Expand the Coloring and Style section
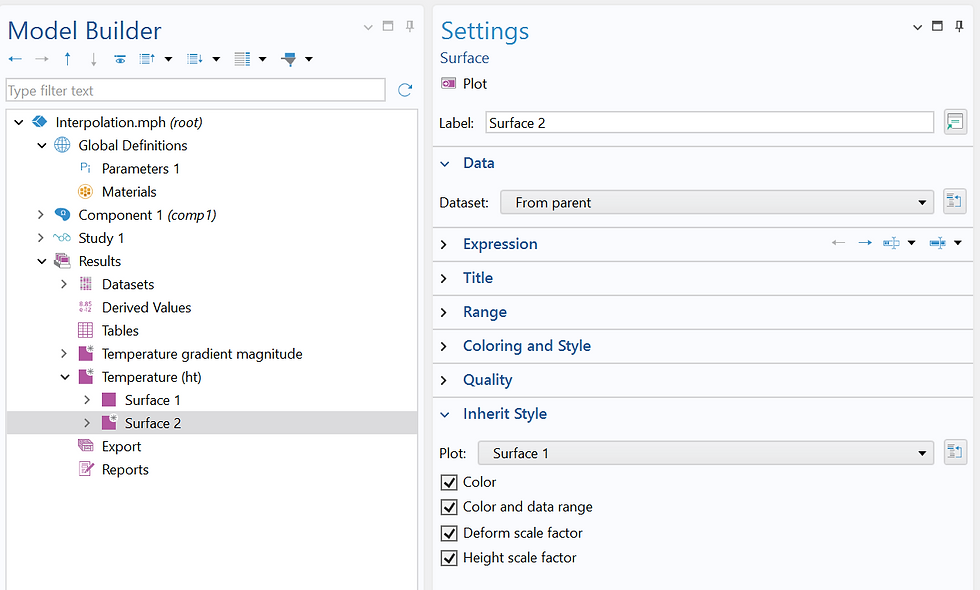The height and width of the screenshot is (590, 980). [x=444, y=346]
